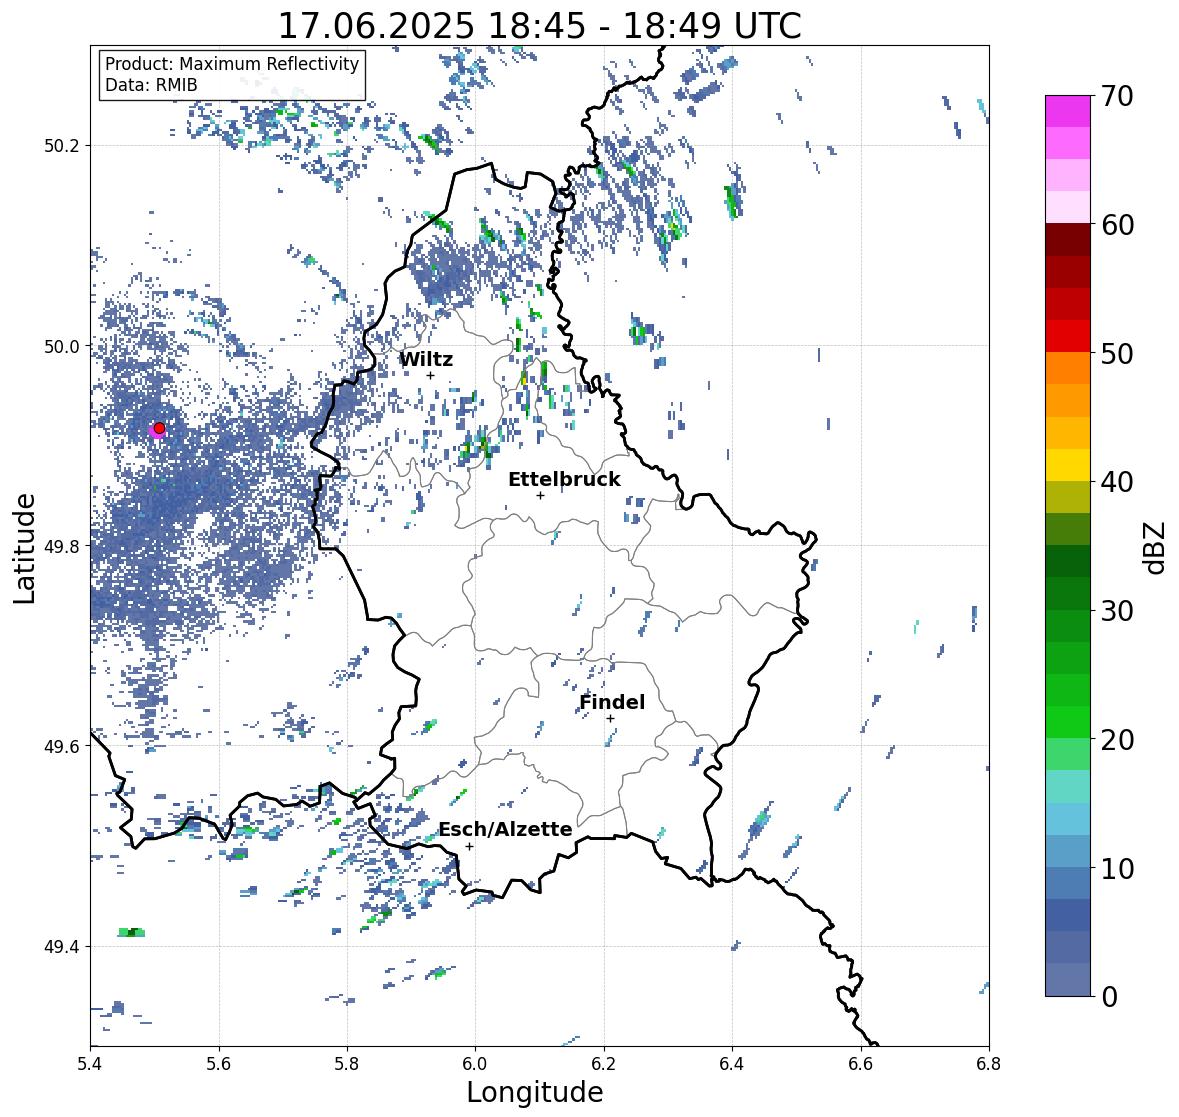This screenshot has height=1117, width=1179.
Task: Click the colorbar tick label 40
Action: (1117, 482)
